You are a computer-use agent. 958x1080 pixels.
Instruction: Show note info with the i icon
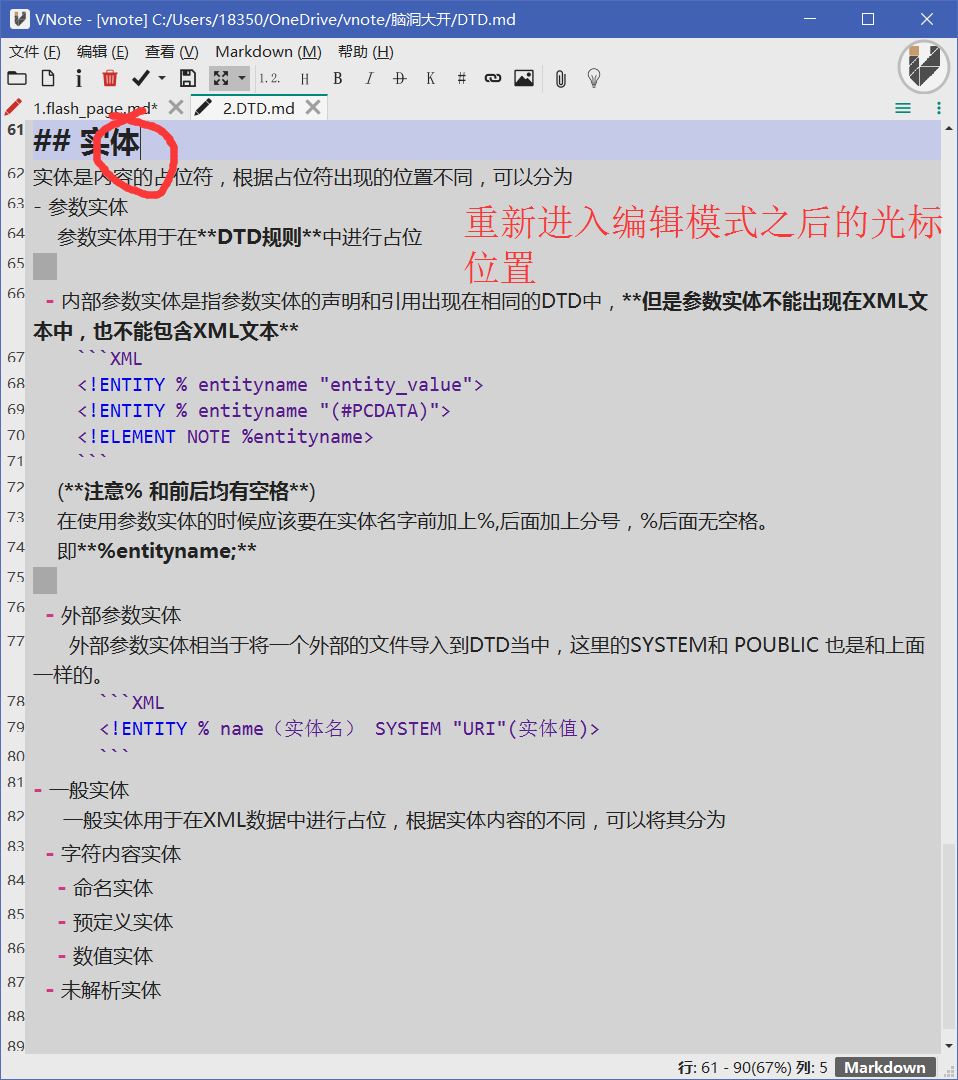[x=79, y=79]
